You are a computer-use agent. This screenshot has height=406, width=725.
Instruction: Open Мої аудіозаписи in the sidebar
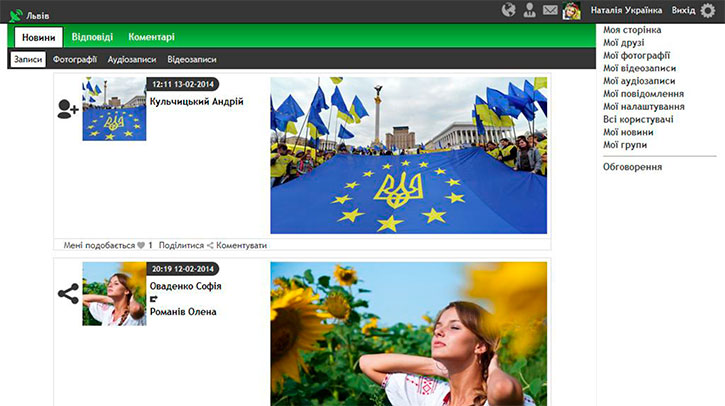(639, 81)
